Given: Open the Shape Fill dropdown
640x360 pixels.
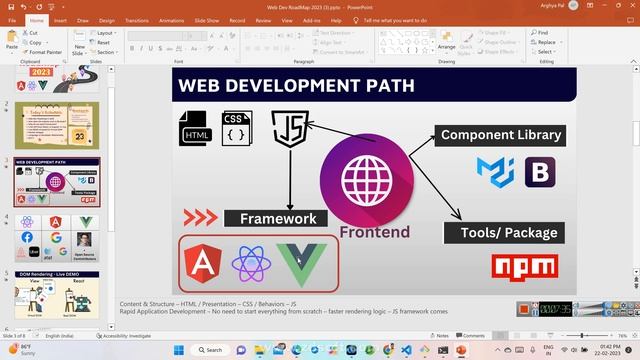Looking at the screenshot, I should click(494, 32).
